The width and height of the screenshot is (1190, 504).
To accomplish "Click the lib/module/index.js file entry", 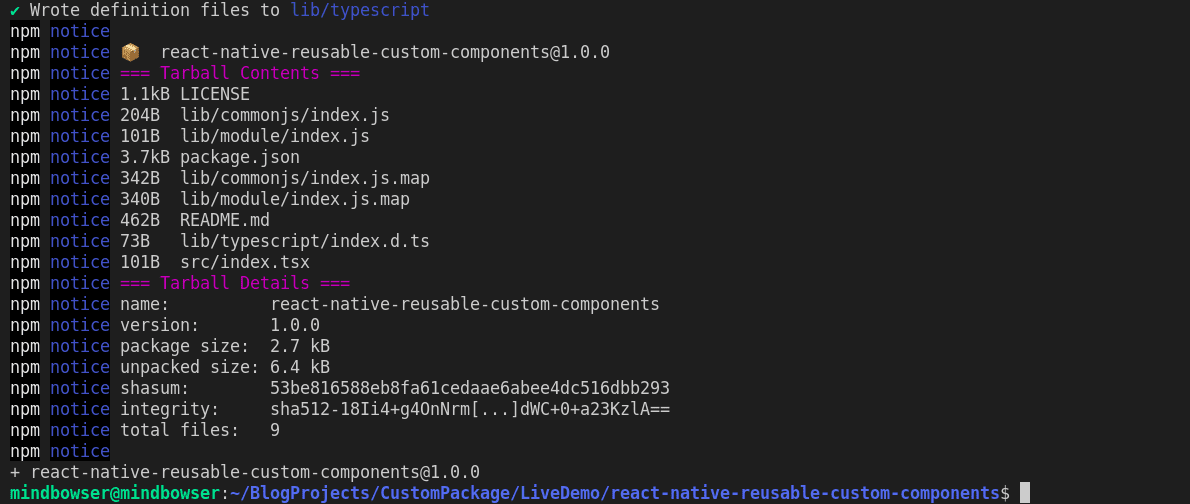I will [274, 136].
